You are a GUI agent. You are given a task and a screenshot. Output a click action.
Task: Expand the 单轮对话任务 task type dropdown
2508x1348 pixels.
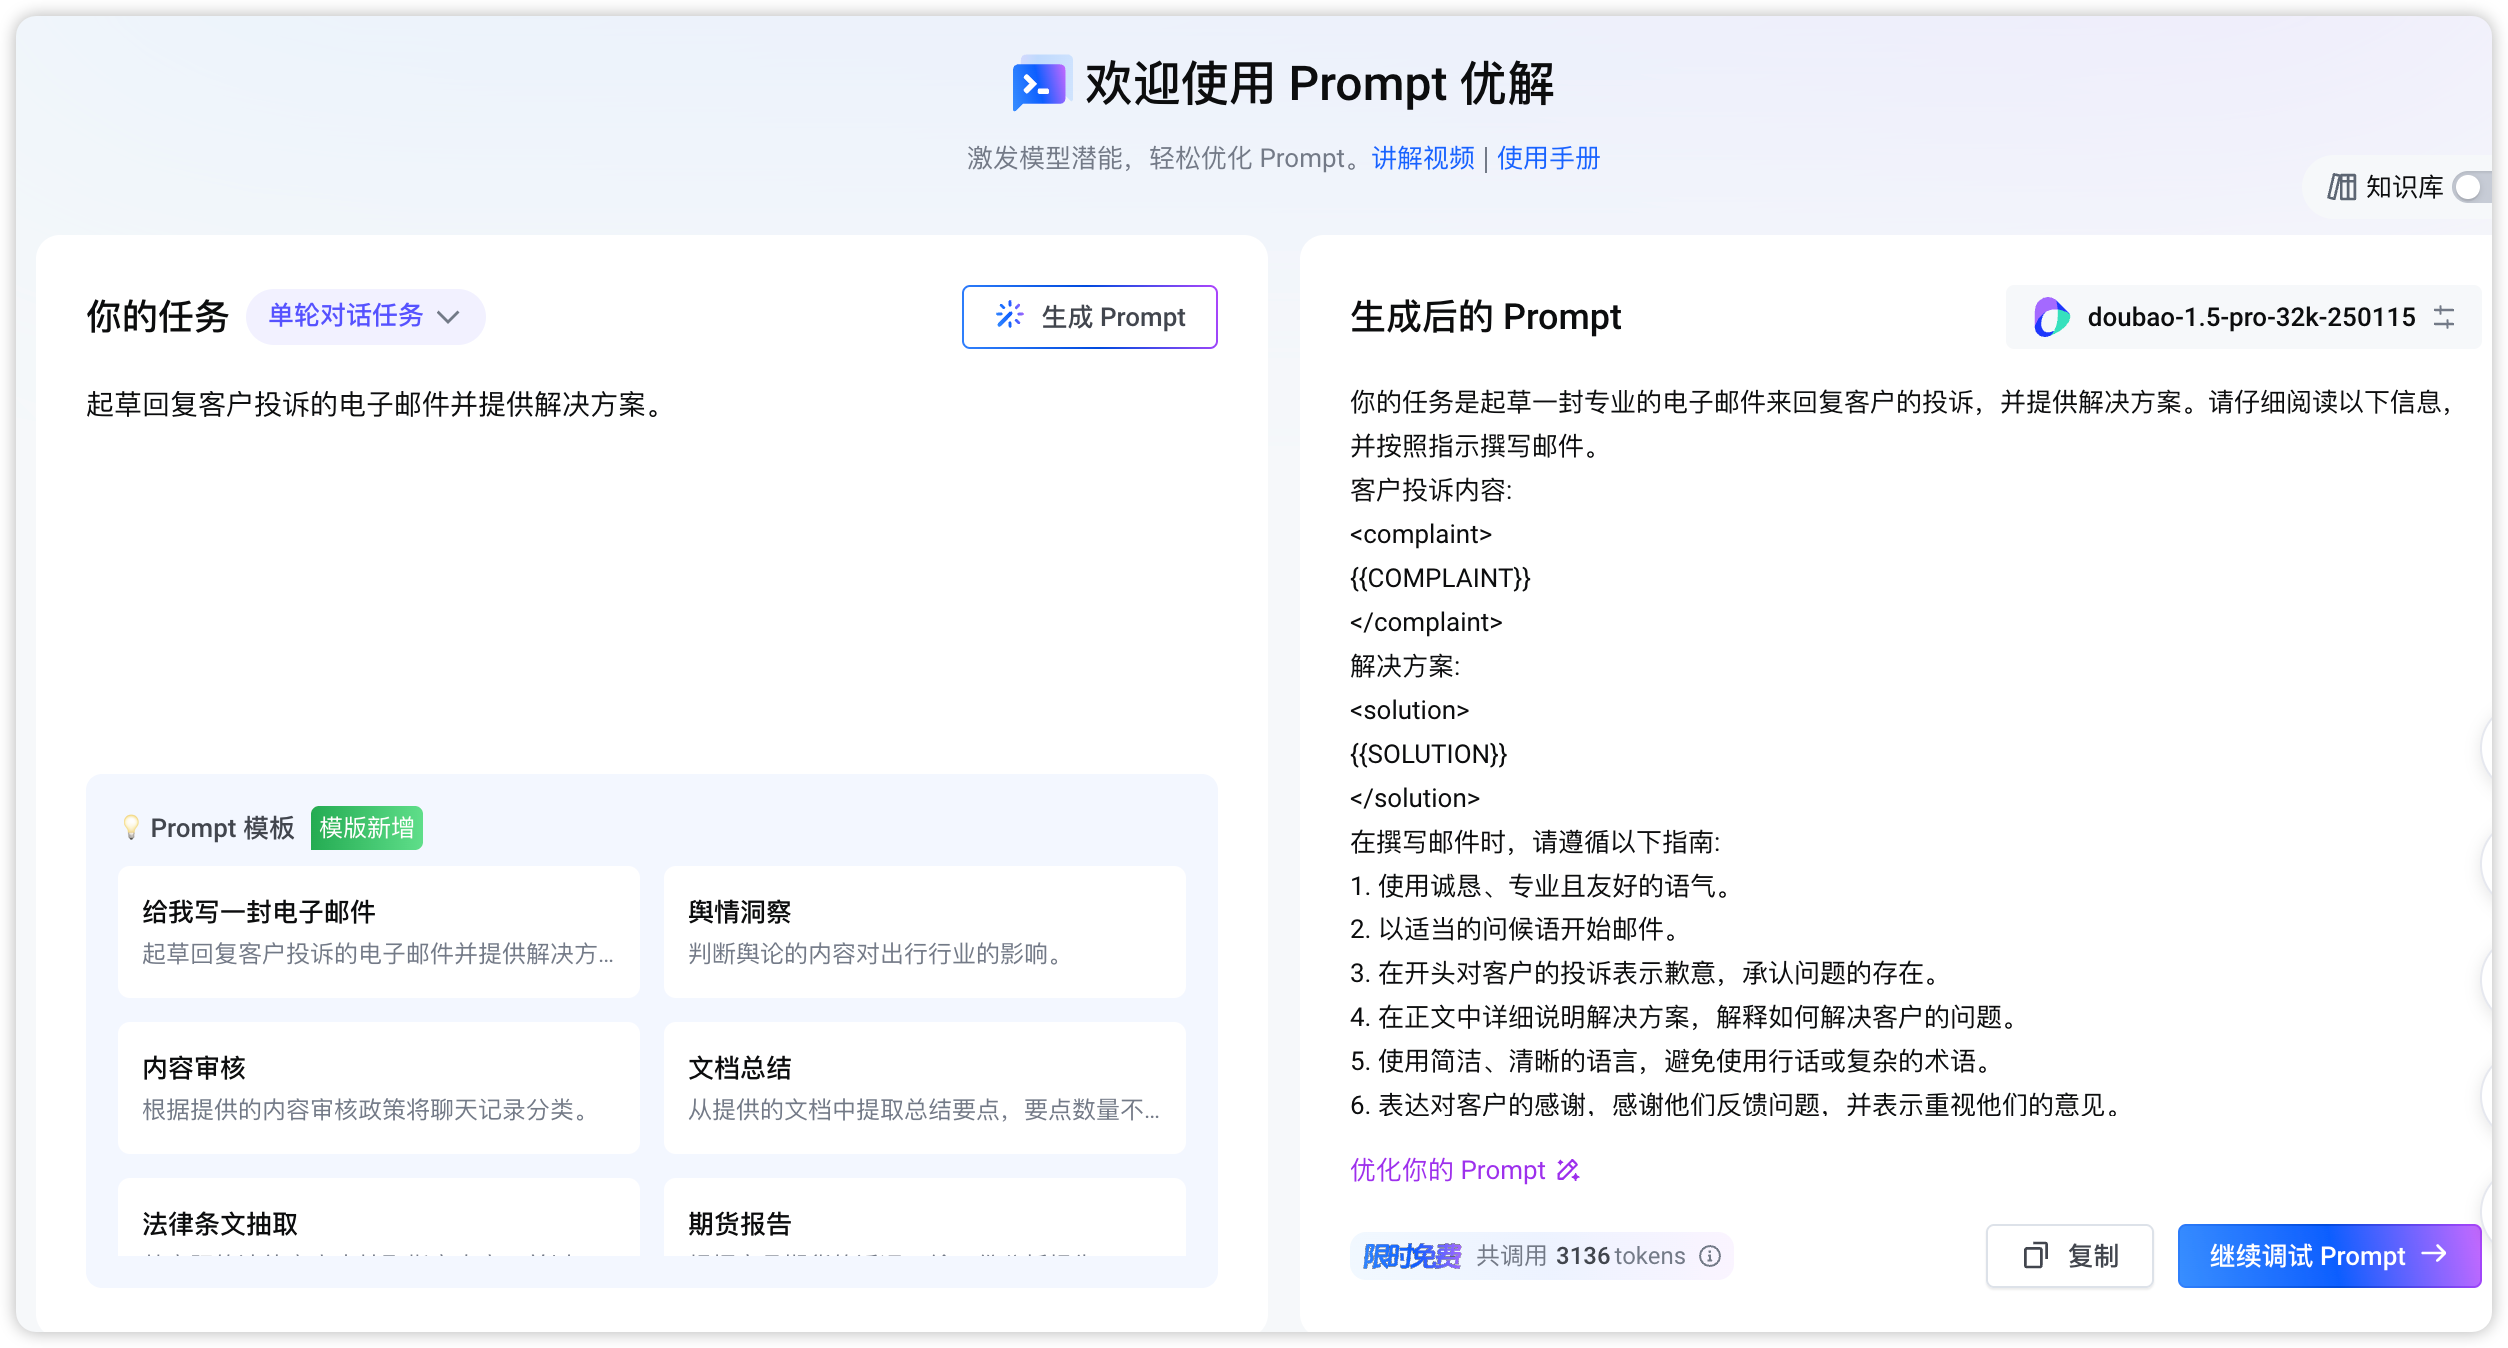365,317
